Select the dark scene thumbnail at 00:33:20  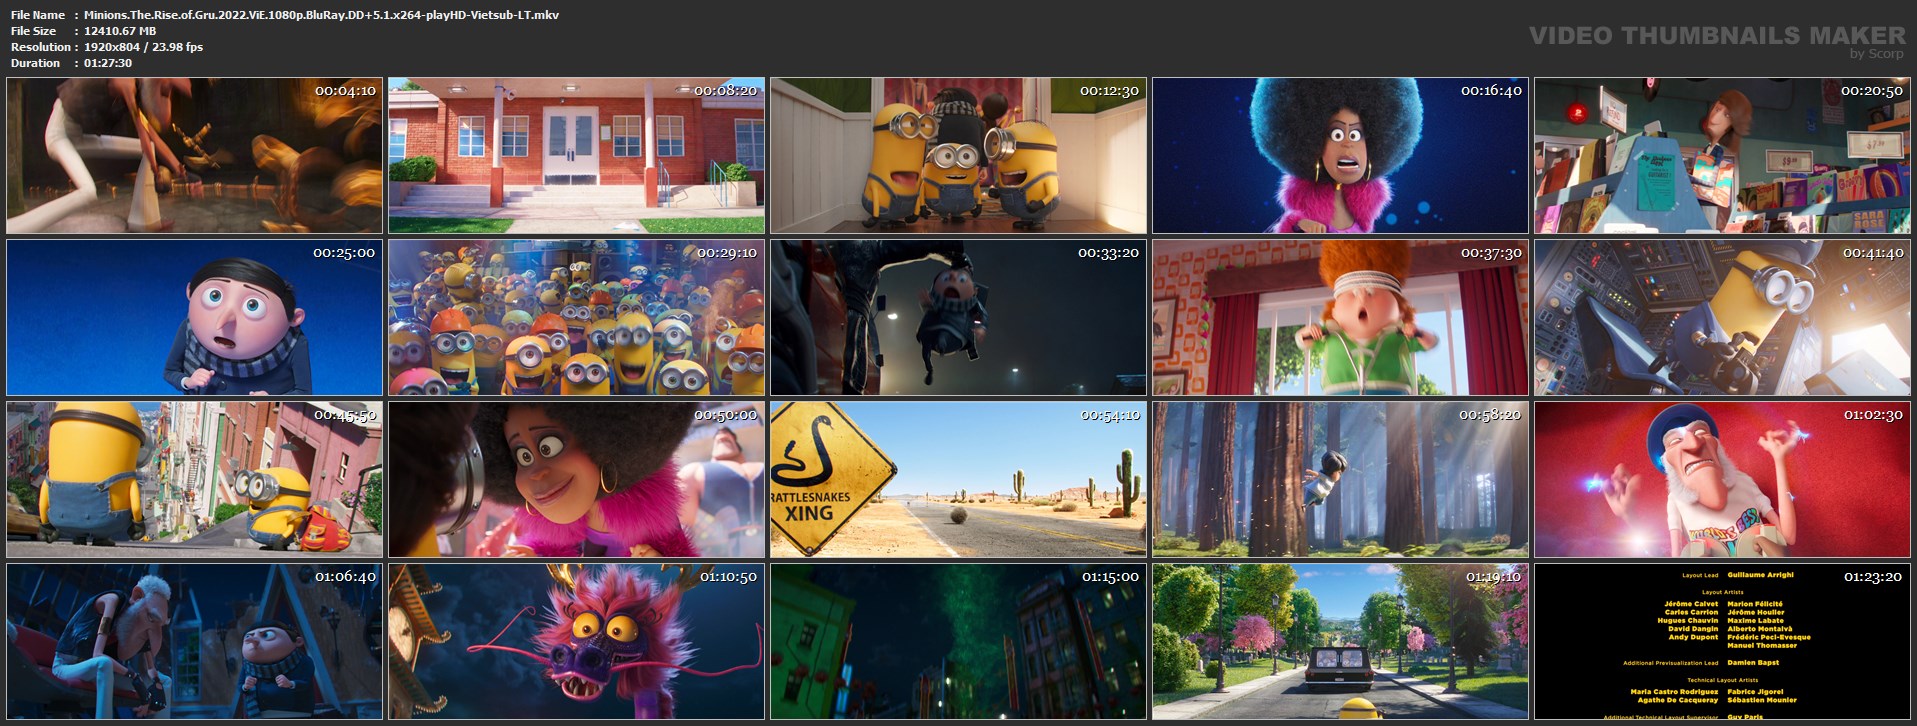click(x=959, y=318)
